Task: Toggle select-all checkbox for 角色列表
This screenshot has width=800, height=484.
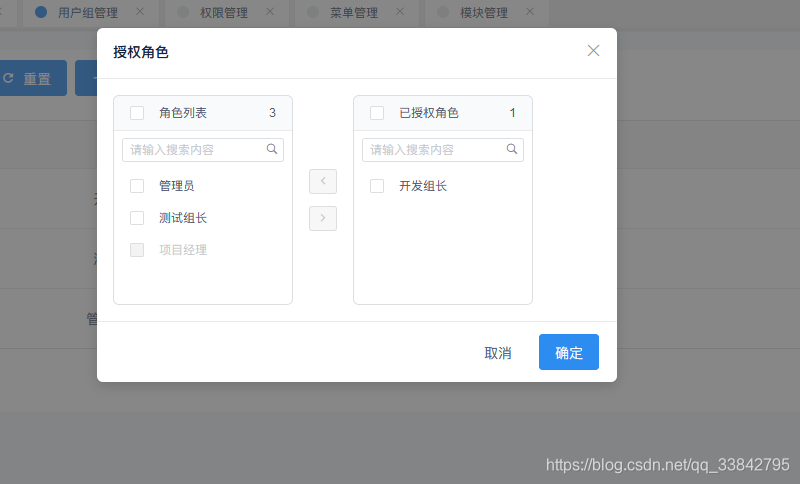Action: point(137,113)
